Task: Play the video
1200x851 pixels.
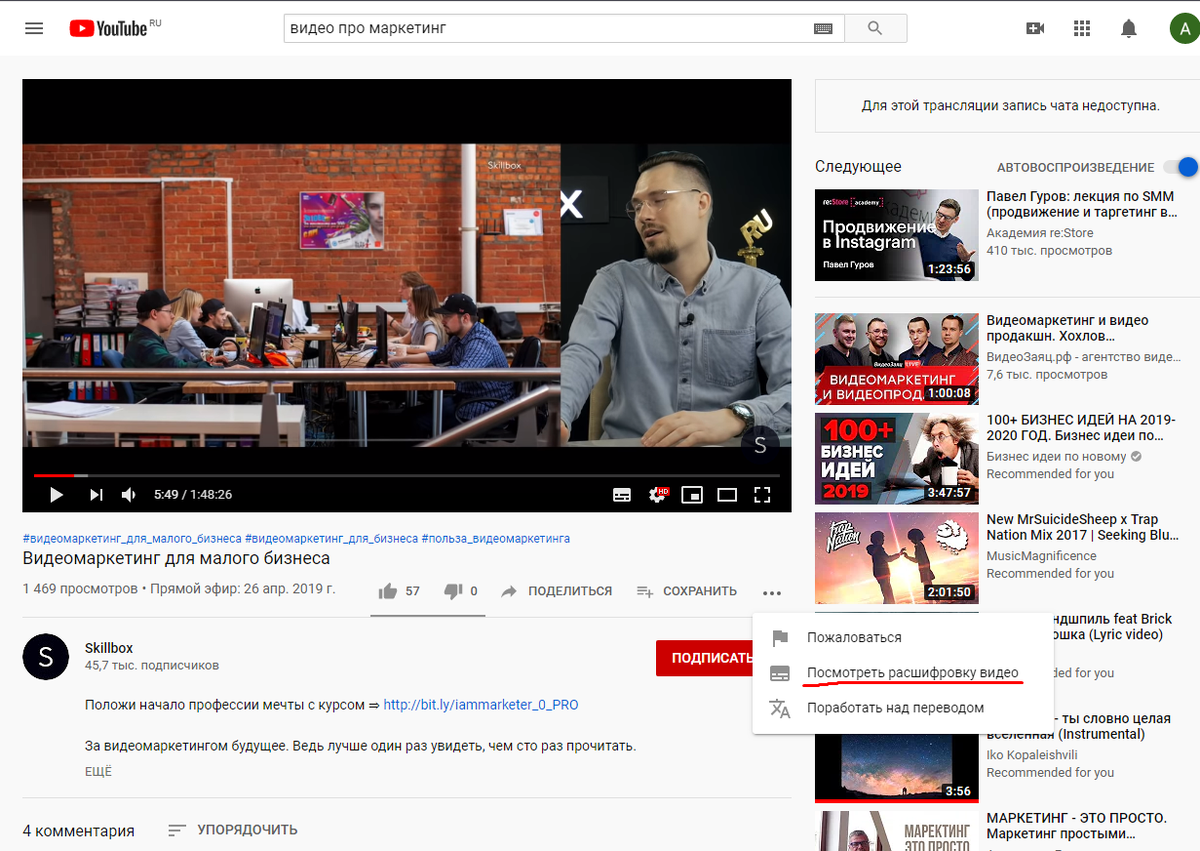Action: coord(56,494)
